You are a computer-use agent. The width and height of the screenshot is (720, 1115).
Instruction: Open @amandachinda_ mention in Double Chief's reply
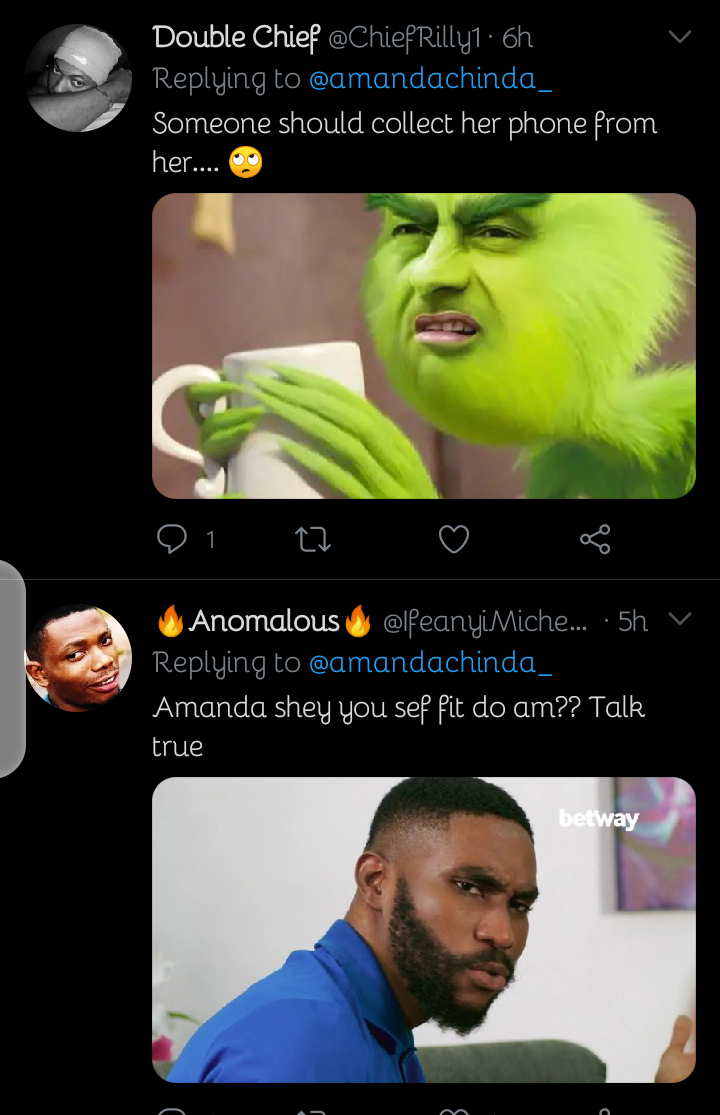(430, 79)
